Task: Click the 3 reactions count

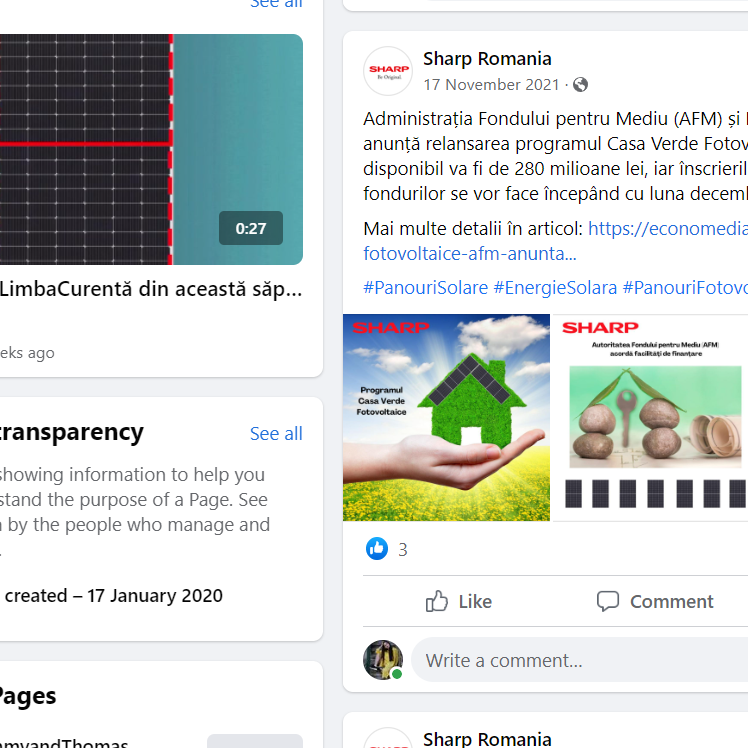Action: pyautogui.click(x=403, y=550)
